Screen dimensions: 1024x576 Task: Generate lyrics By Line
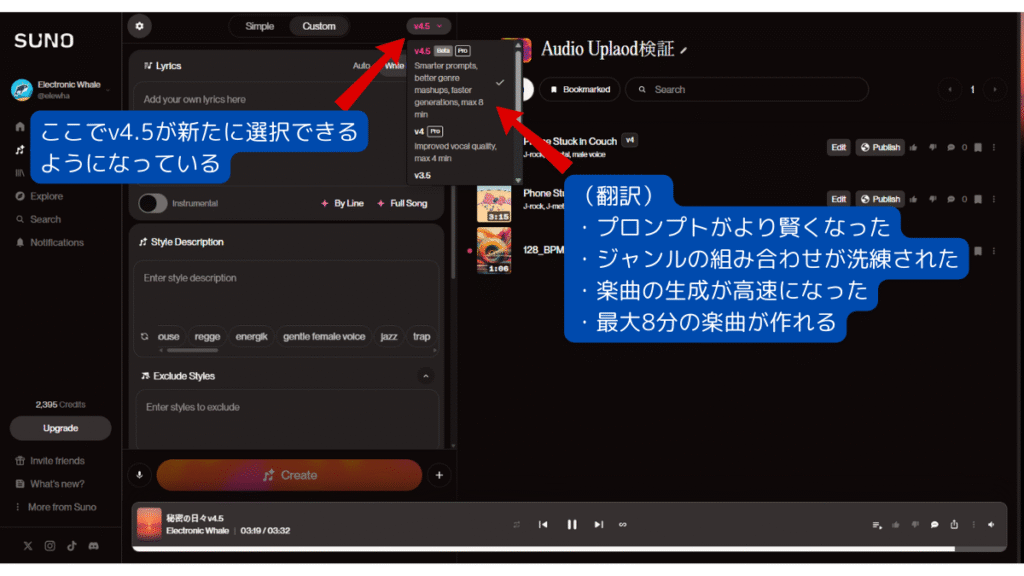(x=342, y=203)
